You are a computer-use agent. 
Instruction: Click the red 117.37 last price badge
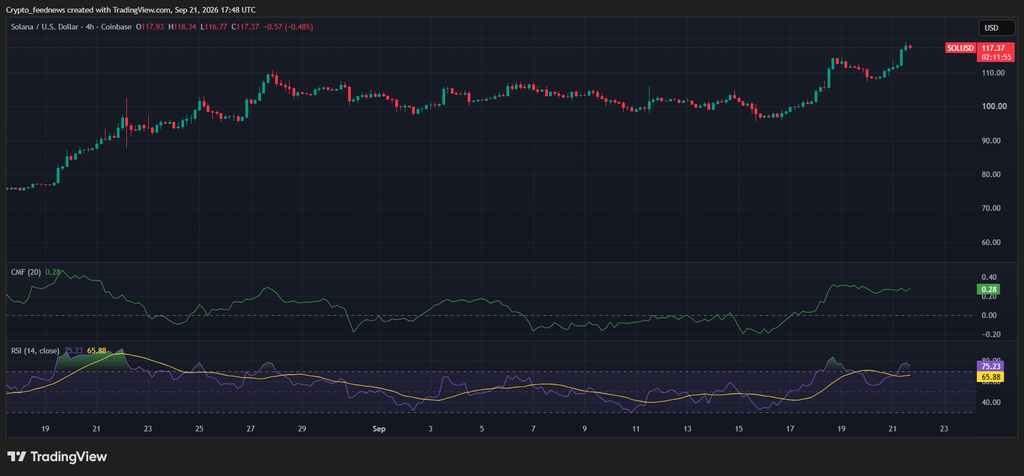click(995, 48)
